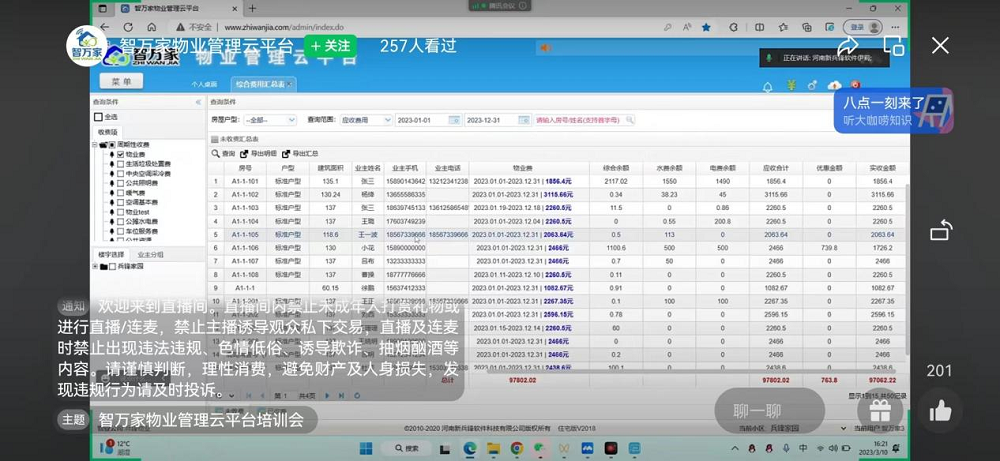Click the browser refresh icon
Viewport: 1000px width, 461px height.
[128, 27]
